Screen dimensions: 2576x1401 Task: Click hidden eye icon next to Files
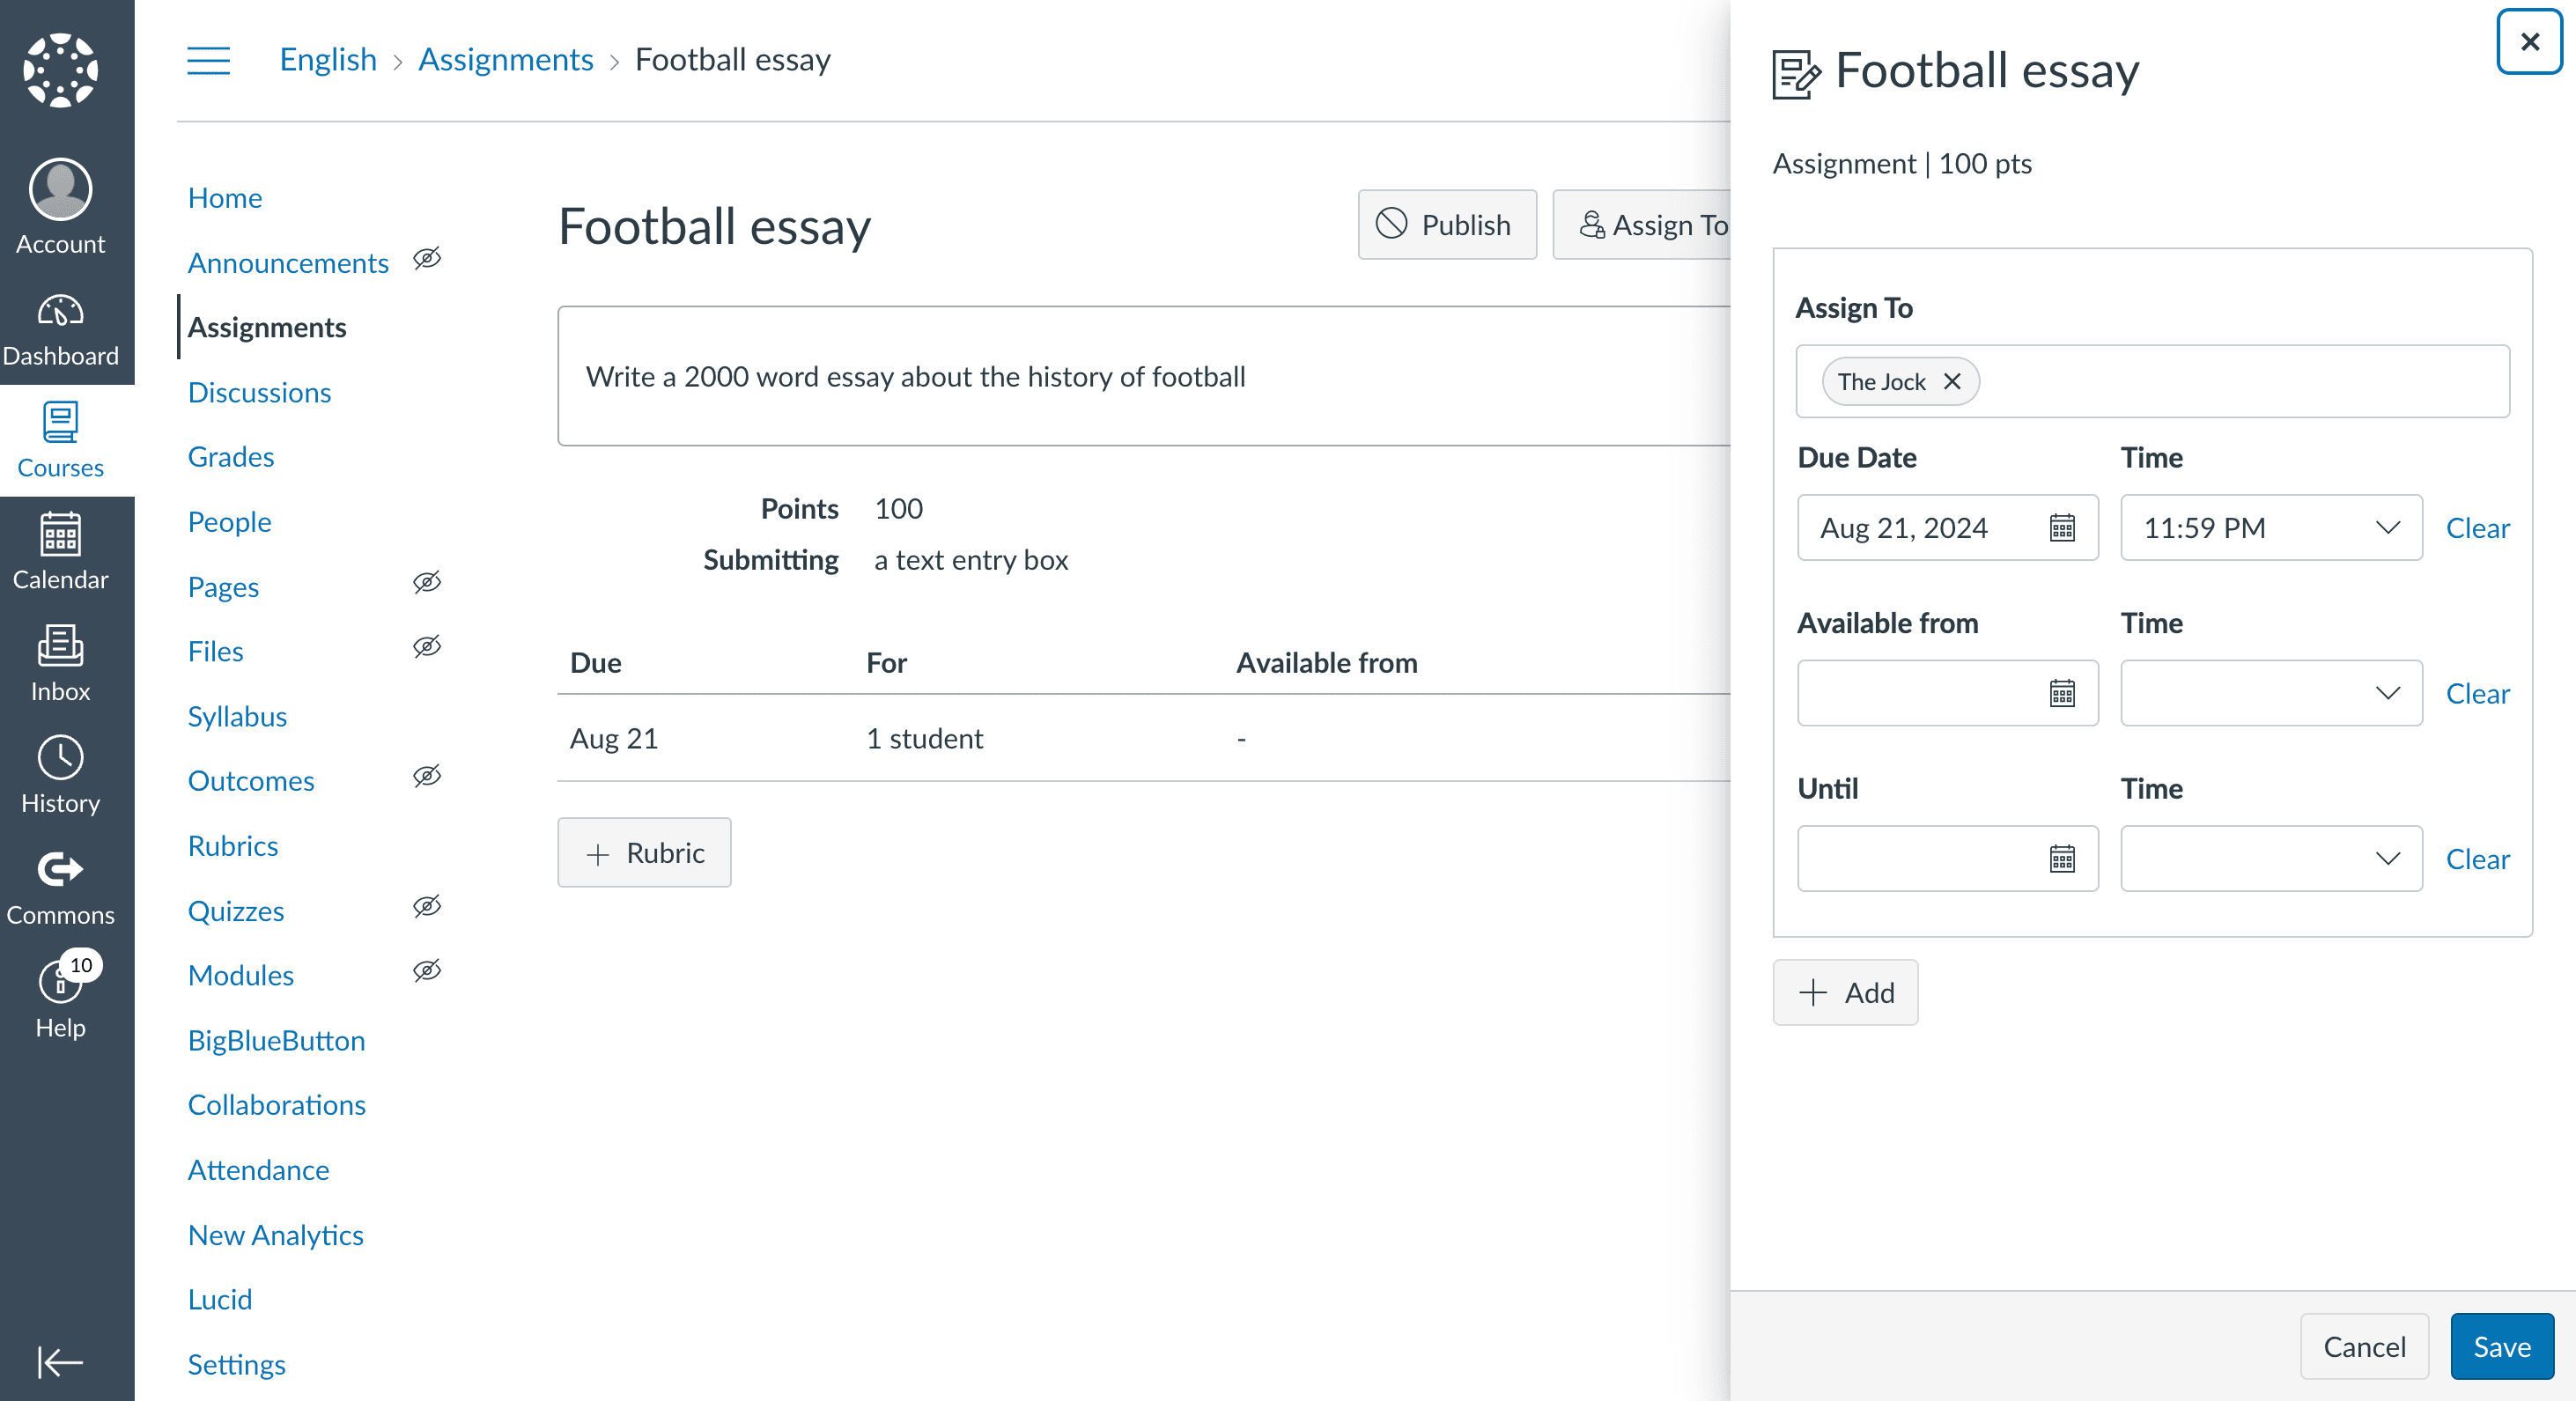click(x=427, y=647)
